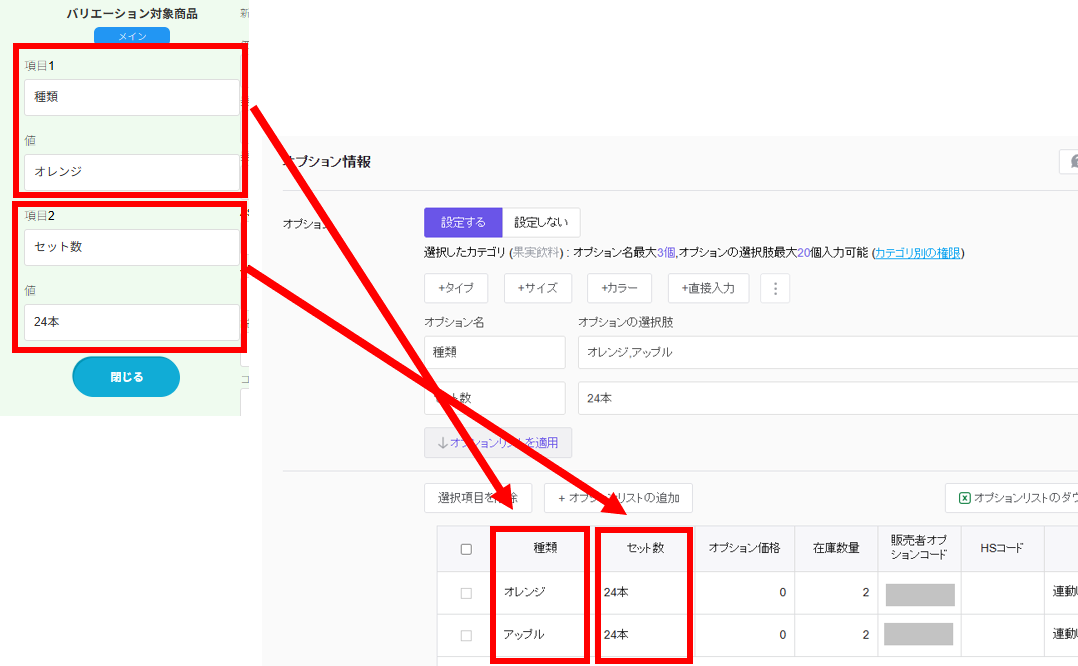Image resolution: width=1078 pixels, height=666 pixels.
Task: Click the 項目1 field containing 種類
Action: (132, 97)
